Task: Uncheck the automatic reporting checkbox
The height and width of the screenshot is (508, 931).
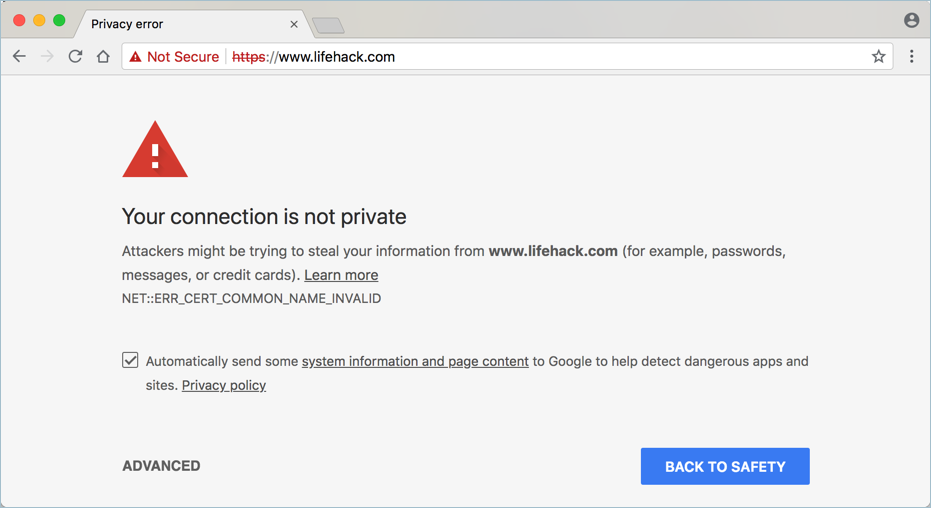Action: [131, 360]
